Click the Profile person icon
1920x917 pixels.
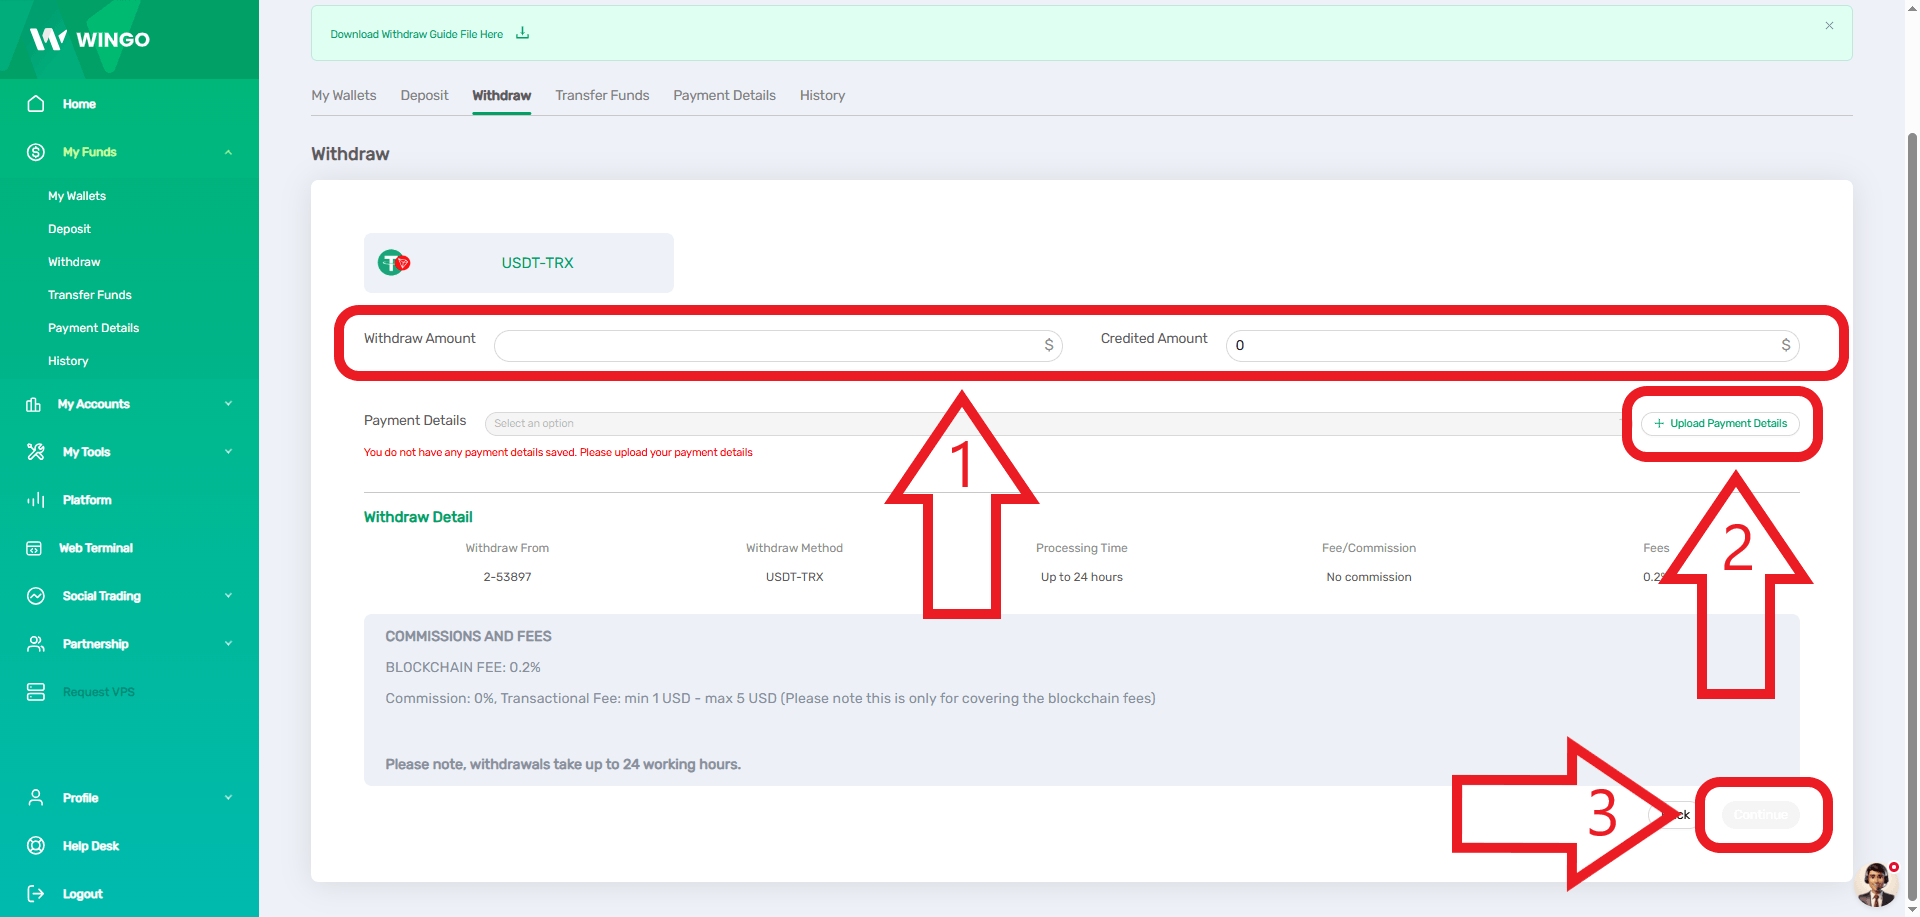point(36,798)
